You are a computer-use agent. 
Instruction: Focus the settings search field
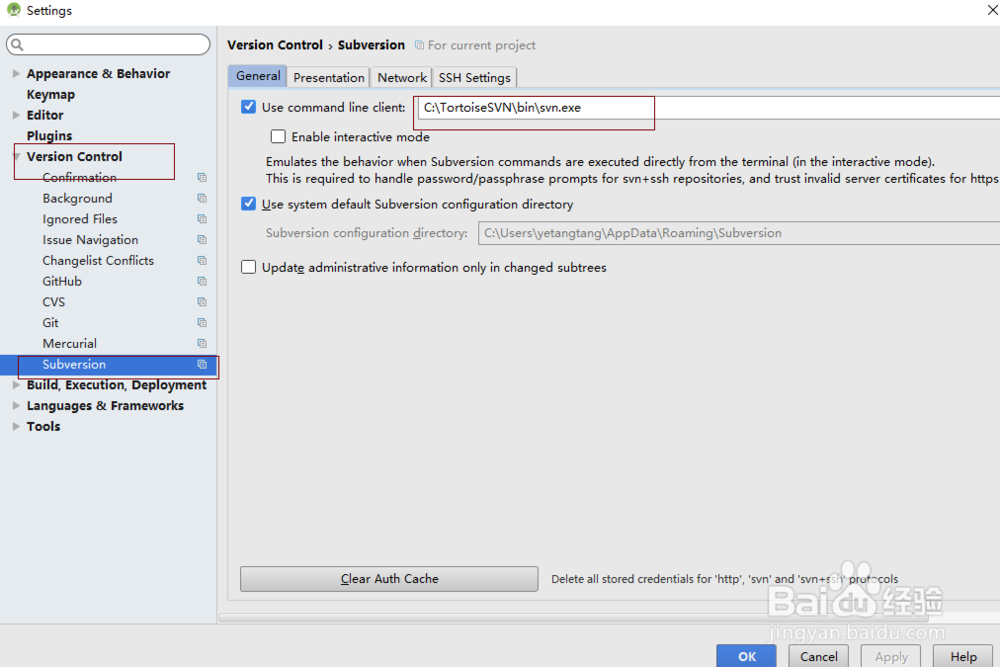pyautogui.click(x=108, y=44)
